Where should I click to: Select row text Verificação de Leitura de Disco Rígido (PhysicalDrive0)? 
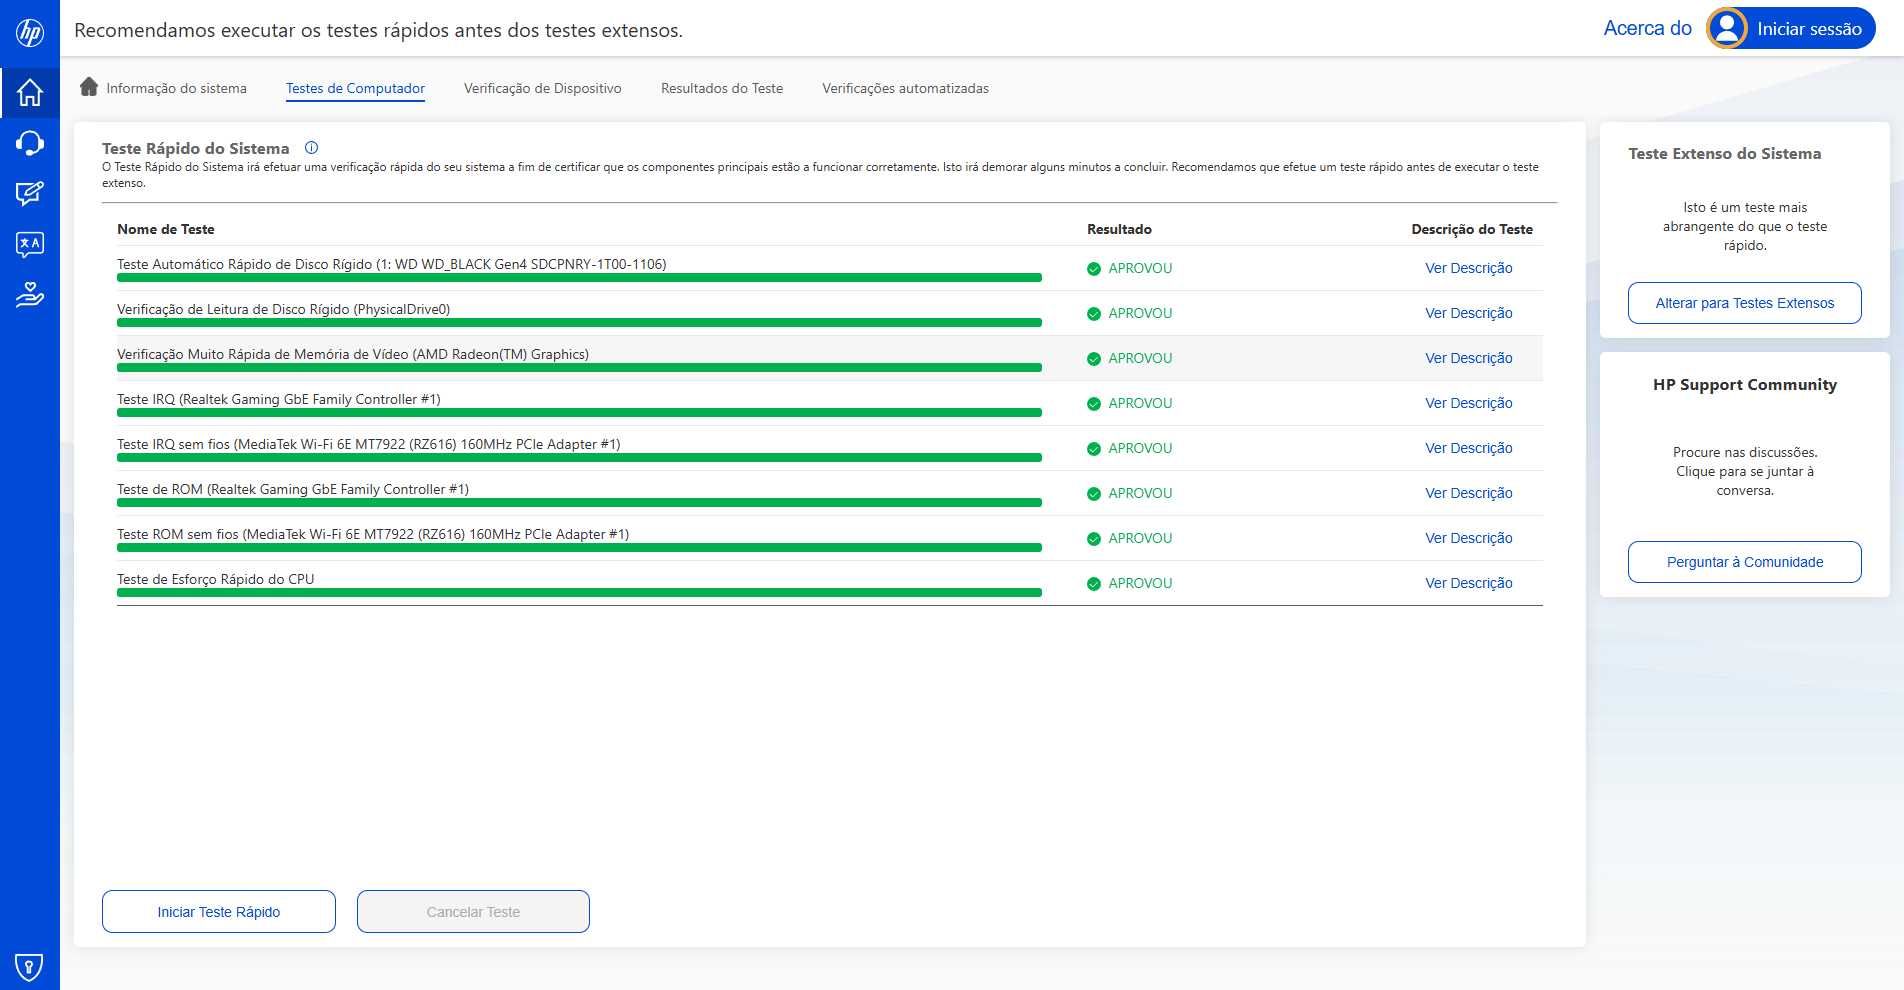pos(283,309)
